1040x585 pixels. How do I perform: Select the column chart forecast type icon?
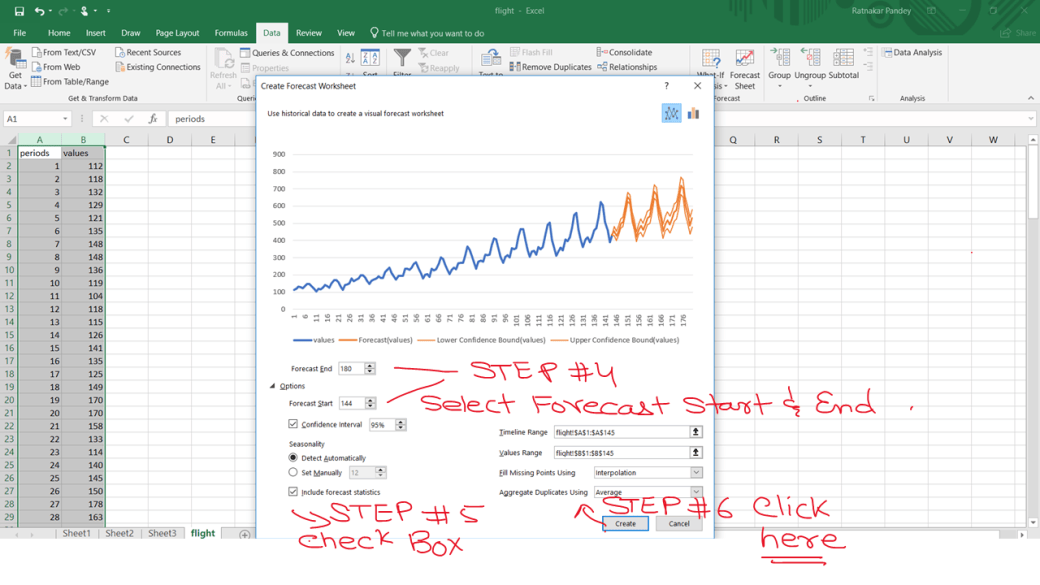693,113
